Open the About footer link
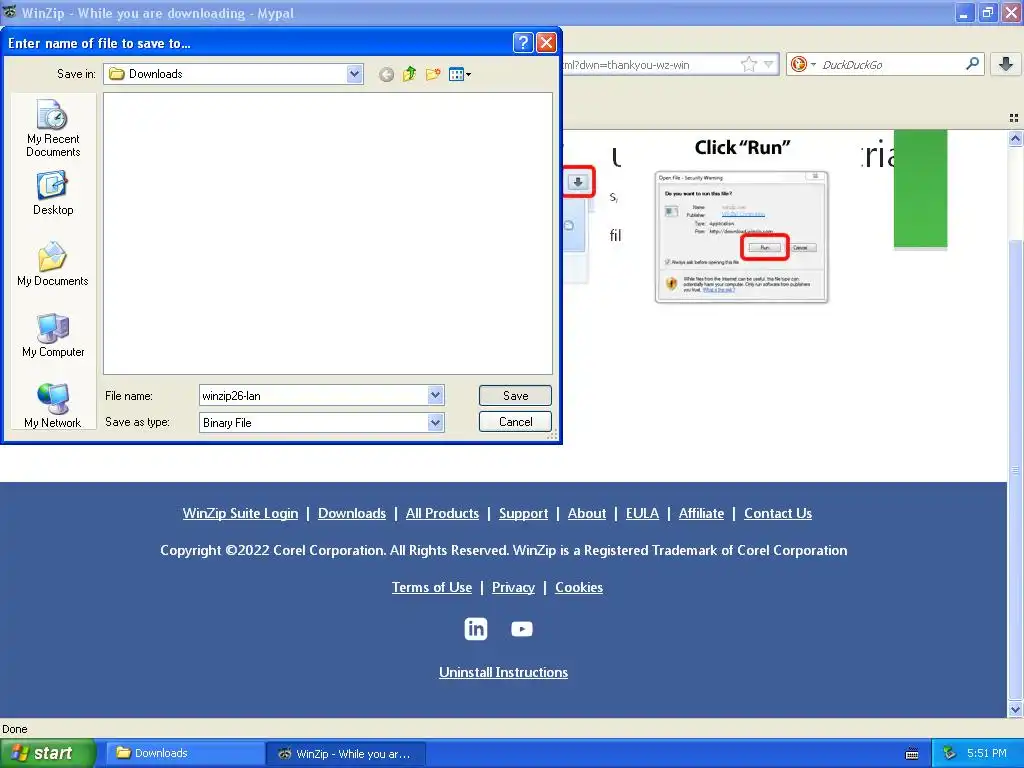The image size is (1024, 768). [x=586, y=513]
